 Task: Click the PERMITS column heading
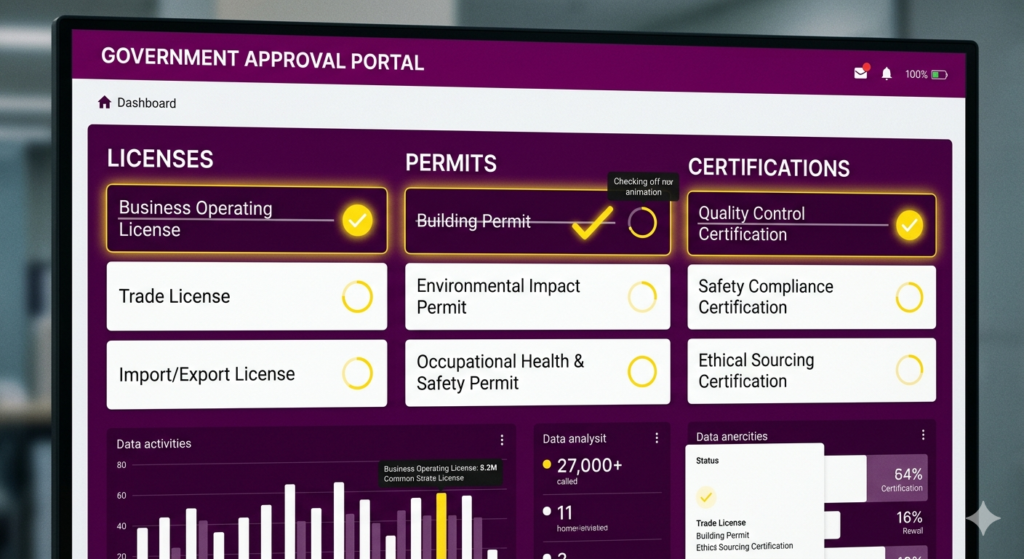[451, 163]
